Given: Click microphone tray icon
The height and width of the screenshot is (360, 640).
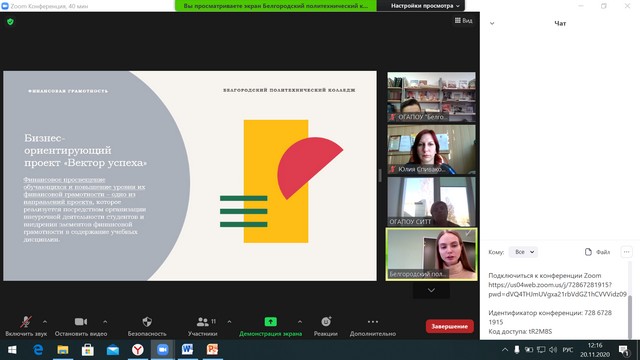Looking at the screenshot, I should (x=517, y=350).
